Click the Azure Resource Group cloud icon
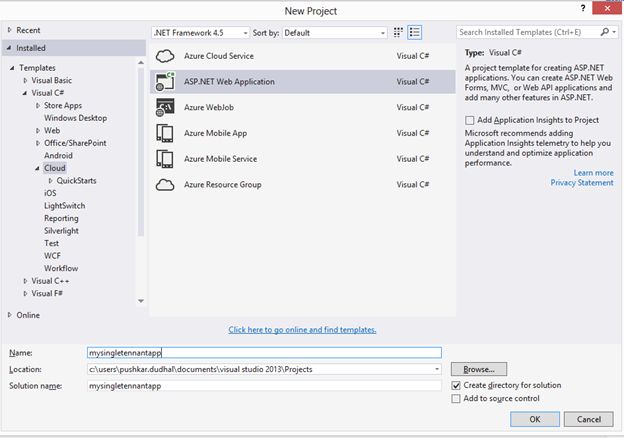Viewport: 624px width, 438px height. tap(165, 185)
